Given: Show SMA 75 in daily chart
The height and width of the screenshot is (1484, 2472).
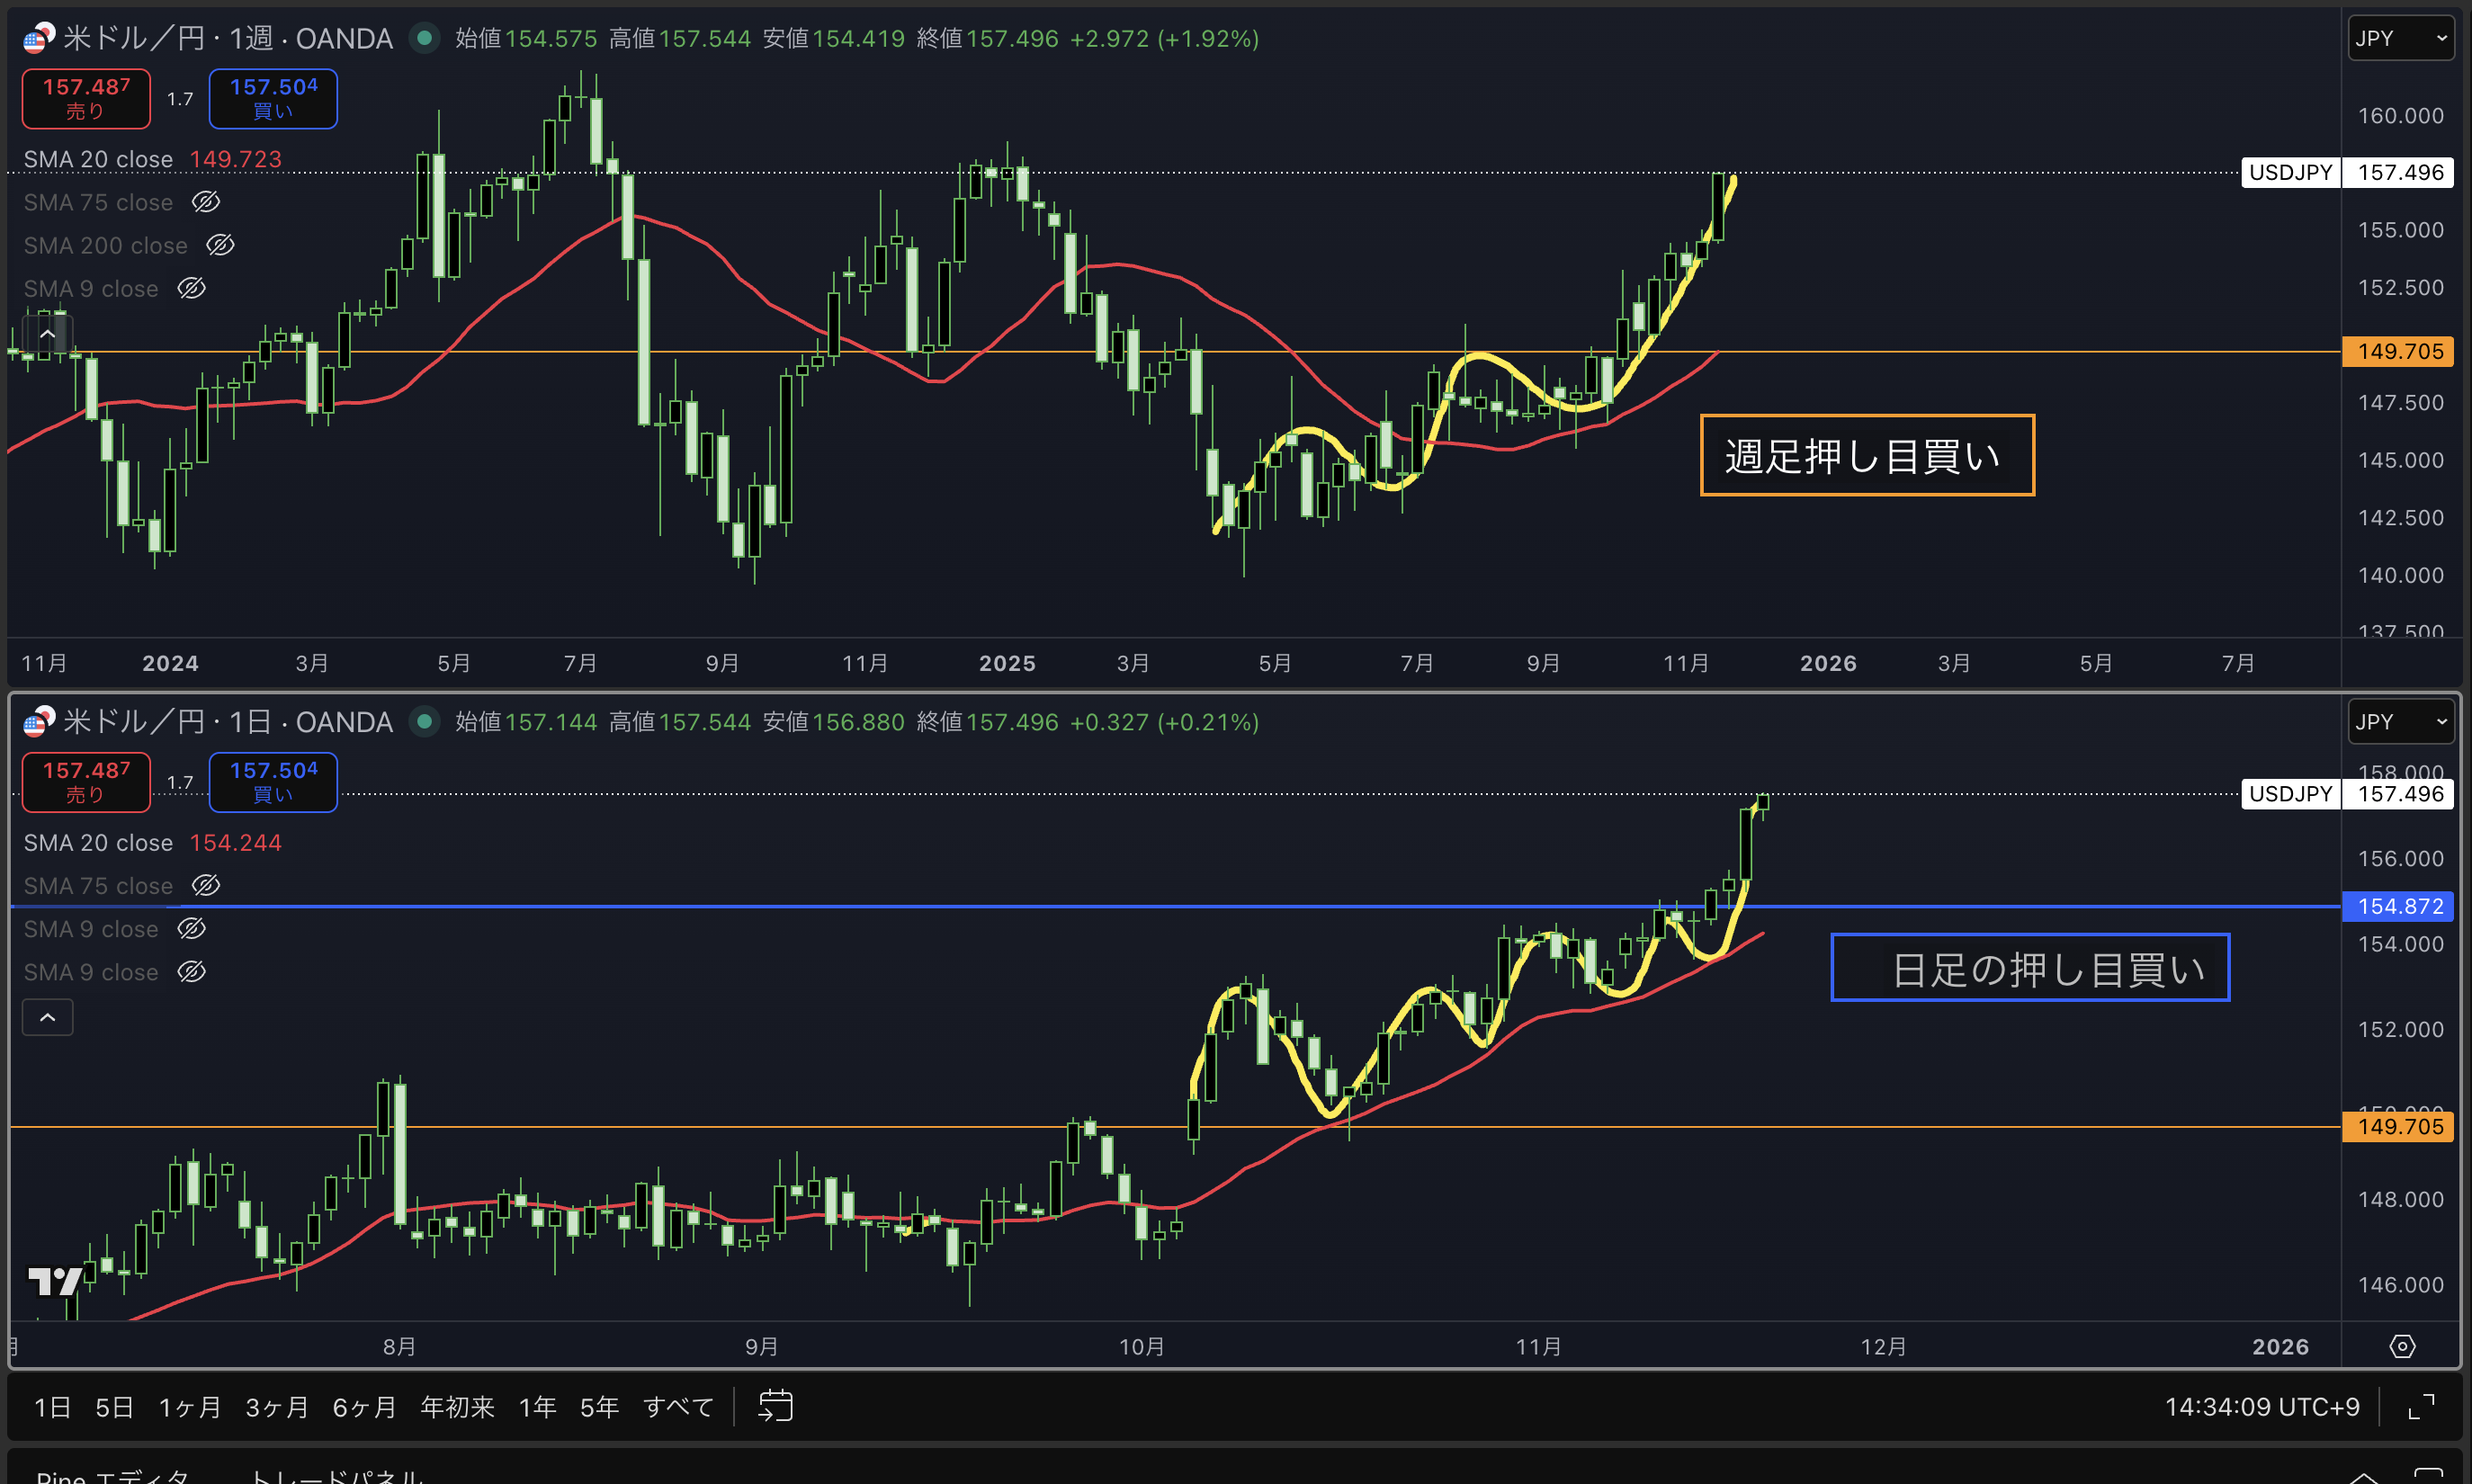Looking at the screenshot, I should click(x=206, y=885).
